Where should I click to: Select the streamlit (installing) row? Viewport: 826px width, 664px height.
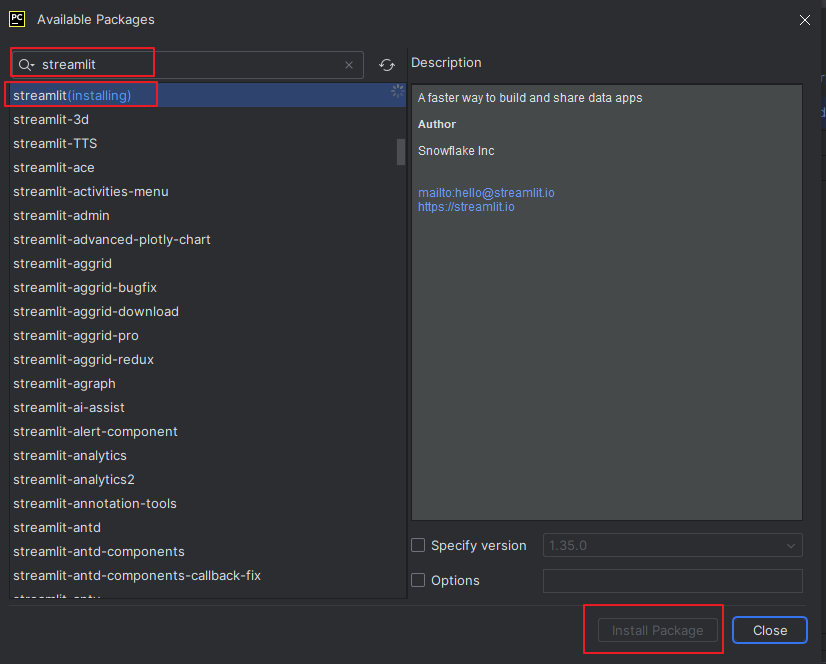click(208, 95)
